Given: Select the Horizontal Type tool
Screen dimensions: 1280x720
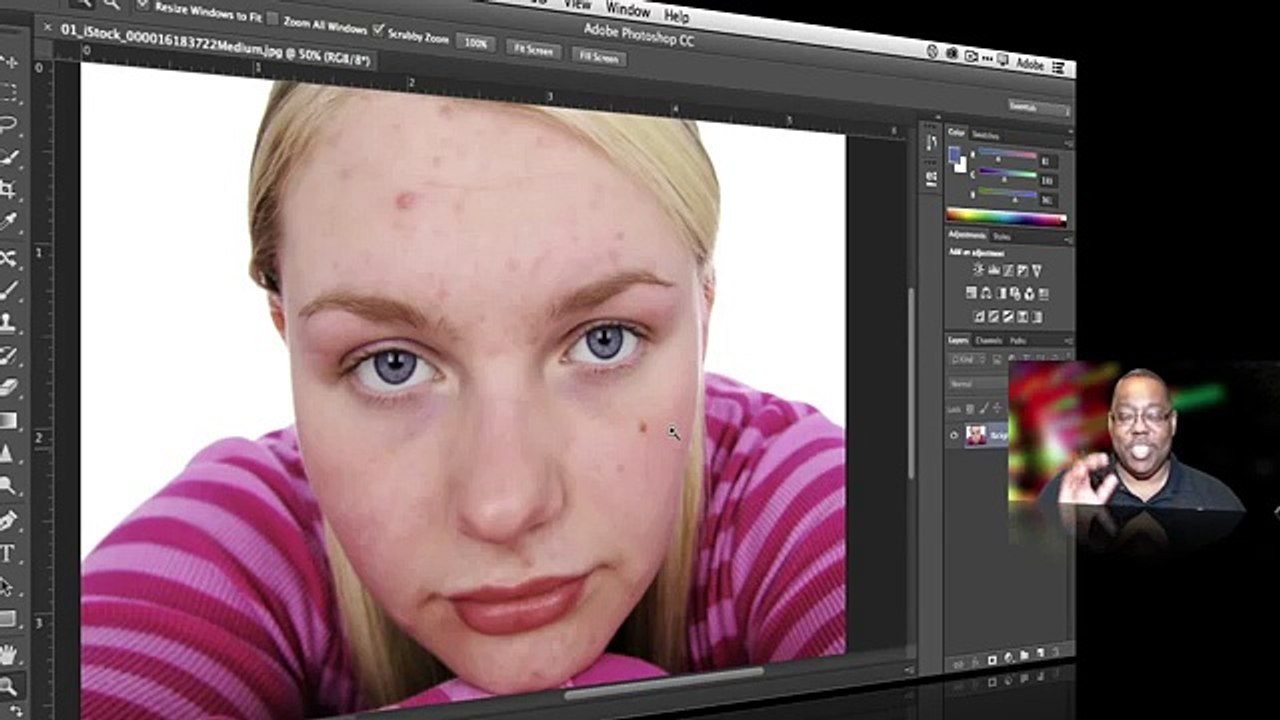Looking at the screenshot, I should pos(9,553).
